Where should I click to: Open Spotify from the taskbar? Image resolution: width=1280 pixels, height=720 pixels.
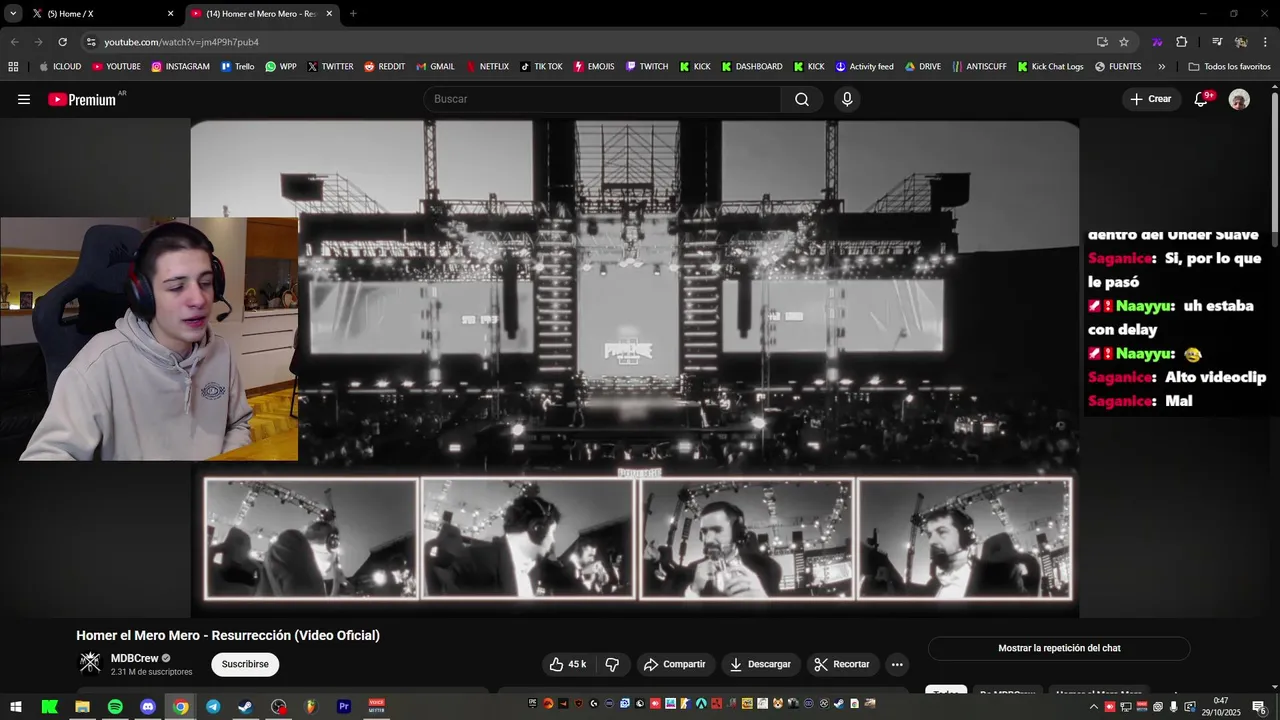tap(115, 706)
